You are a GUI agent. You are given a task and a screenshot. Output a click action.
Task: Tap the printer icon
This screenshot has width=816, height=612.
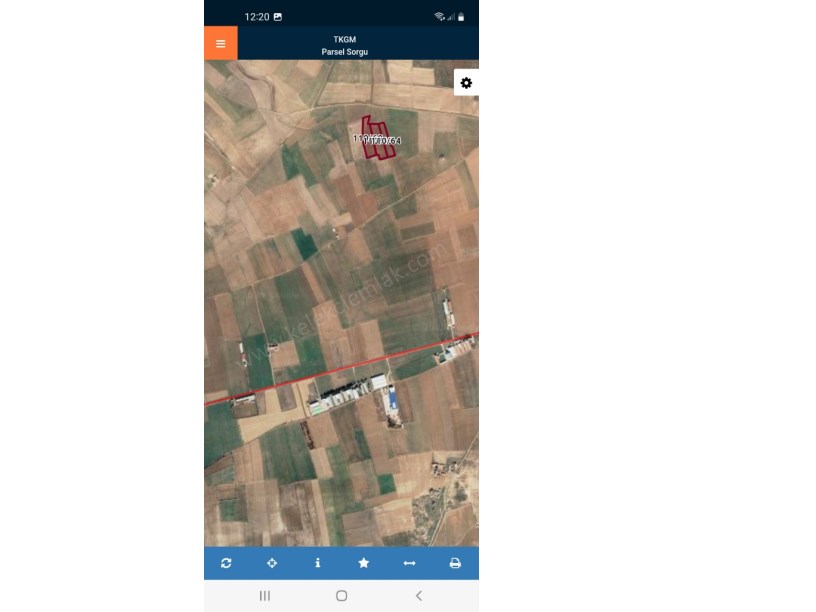point(455,563)
